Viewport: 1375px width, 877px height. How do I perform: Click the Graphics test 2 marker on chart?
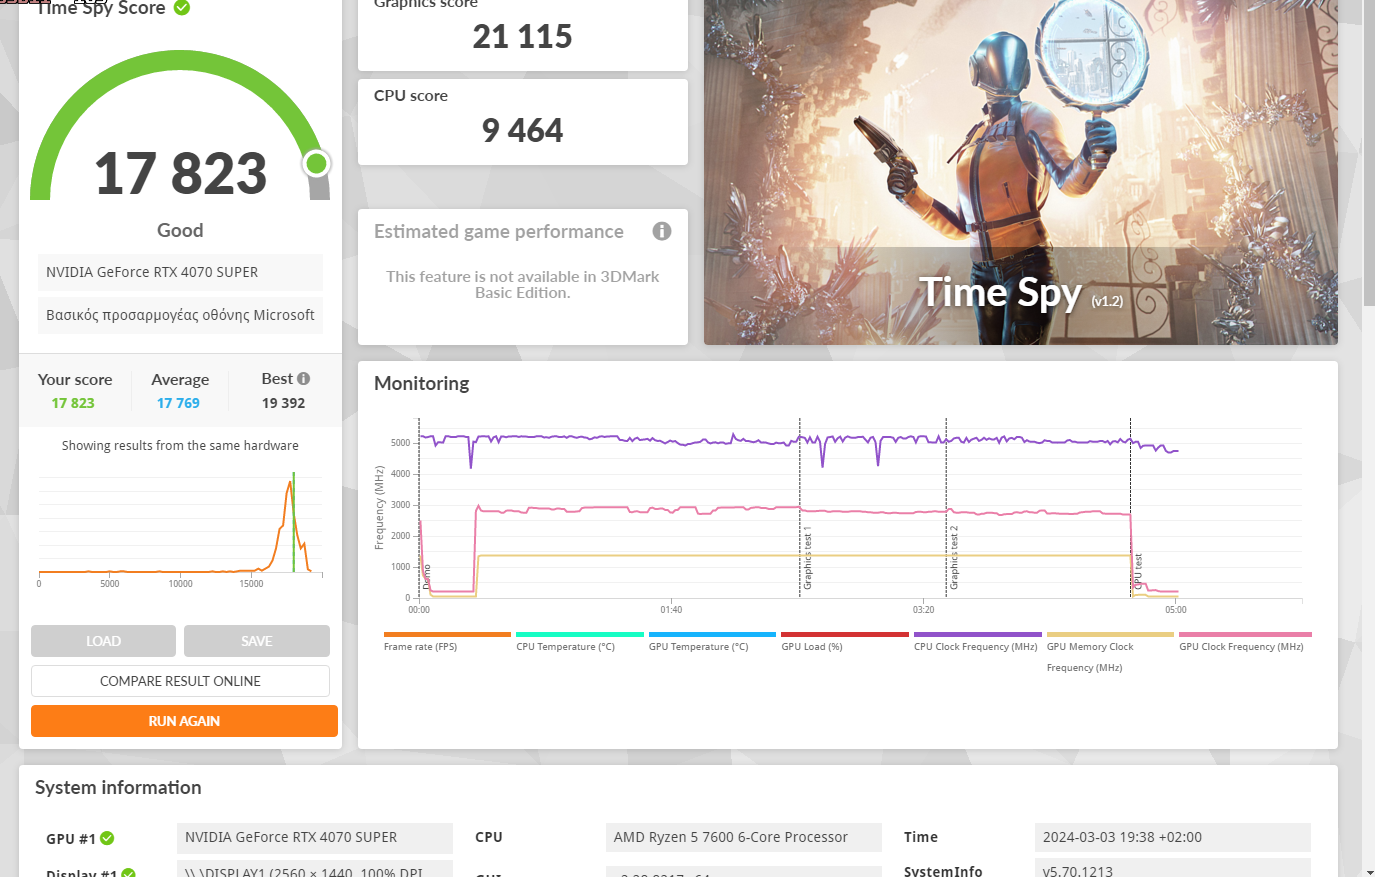point(953,558)
